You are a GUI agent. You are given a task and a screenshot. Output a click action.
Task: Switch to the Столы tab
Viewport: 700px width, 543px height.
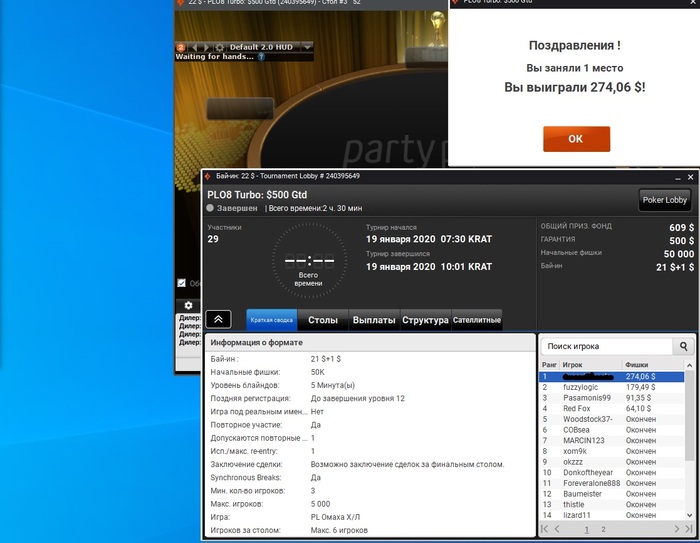click(x=323, y=320)
